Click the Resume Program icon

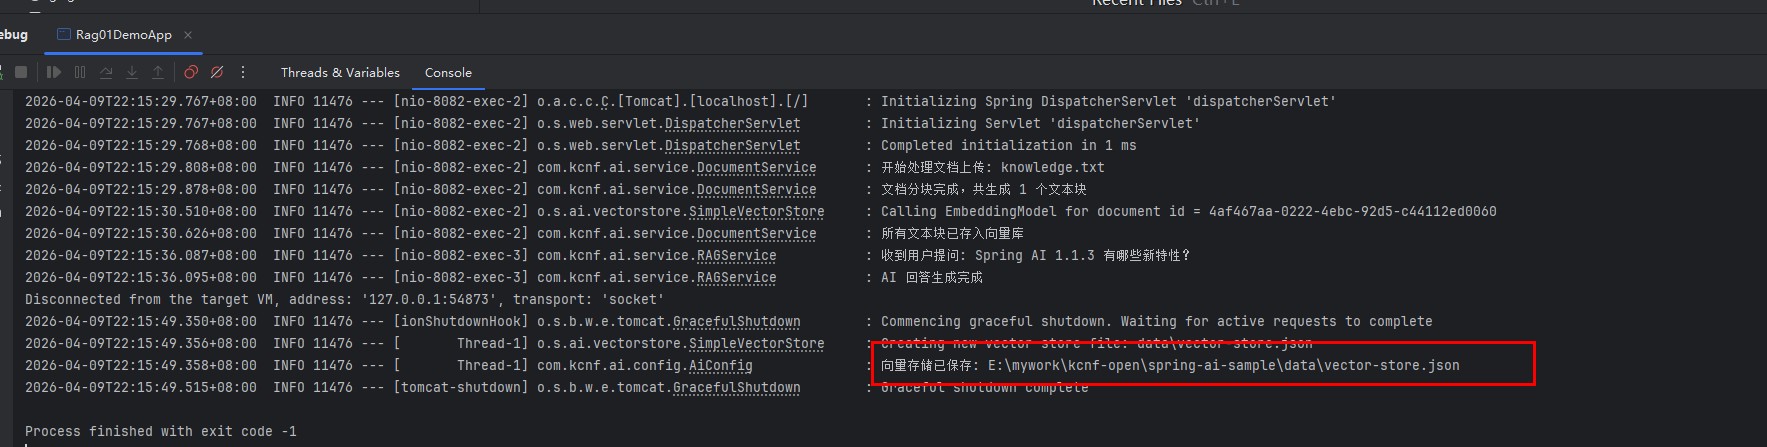pyautogui.click(x=54, y=72)
